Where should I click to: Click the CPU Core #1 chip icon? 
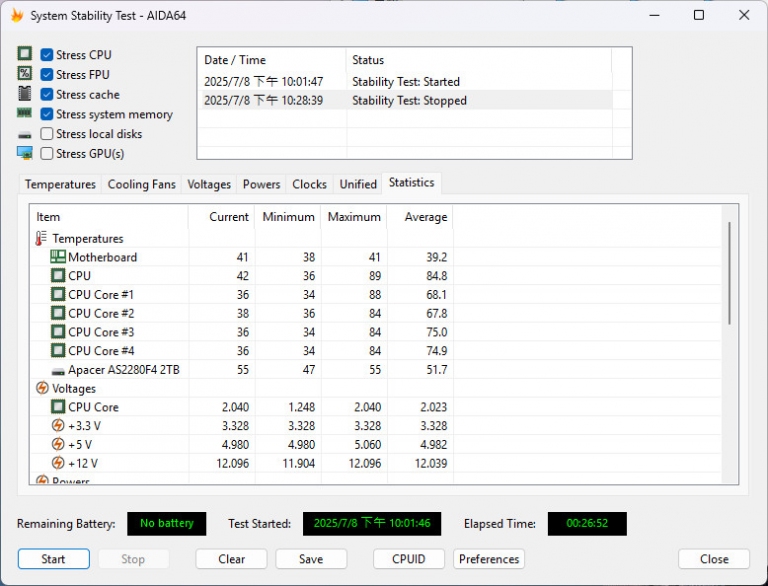58,294
